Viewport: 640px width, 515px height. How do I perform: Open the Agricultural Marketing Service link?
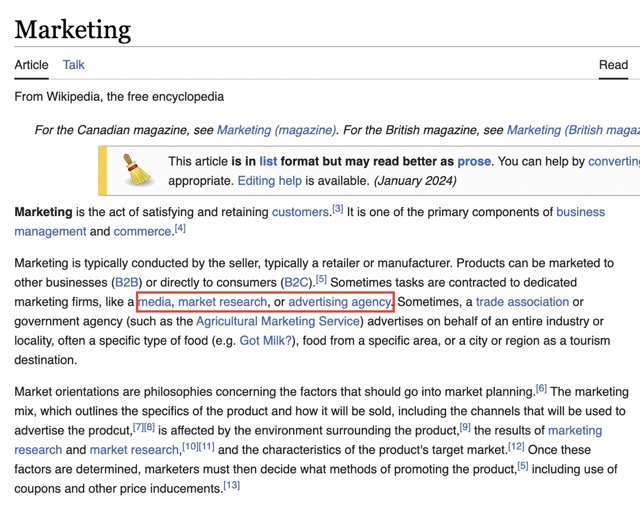pos(279,321)
